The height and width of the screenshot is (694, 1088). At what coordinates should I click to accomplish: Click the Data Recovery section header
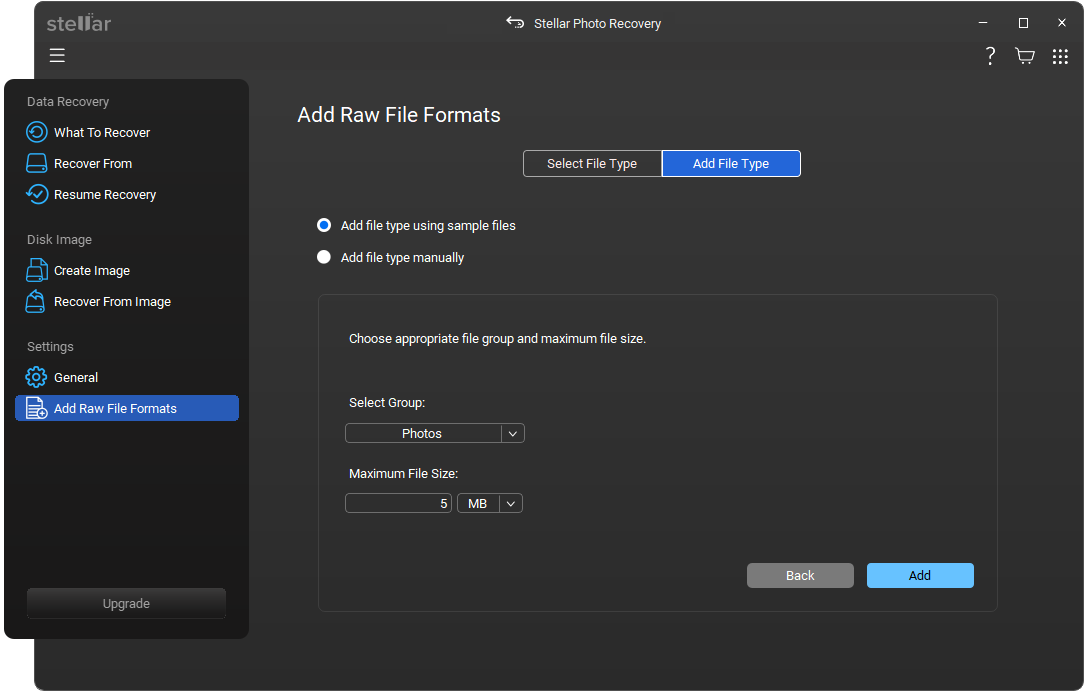68,101
